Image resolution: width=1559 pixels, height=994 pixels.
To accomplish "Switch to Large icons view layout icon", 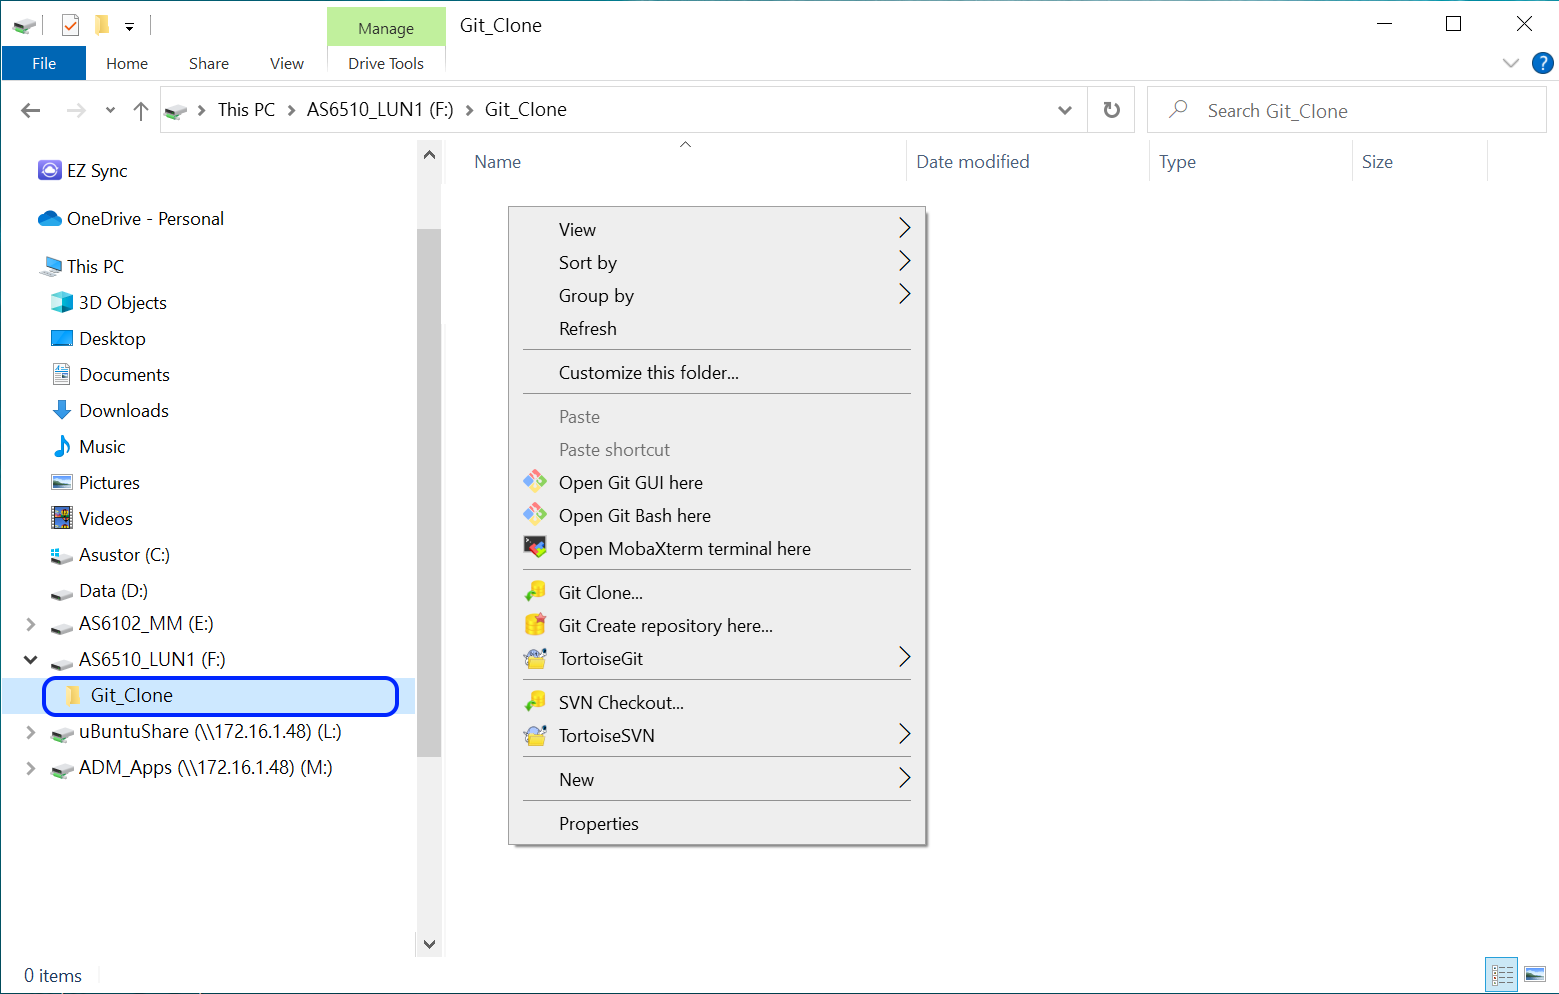I will pyautogui.click(x=1535, y=974).
